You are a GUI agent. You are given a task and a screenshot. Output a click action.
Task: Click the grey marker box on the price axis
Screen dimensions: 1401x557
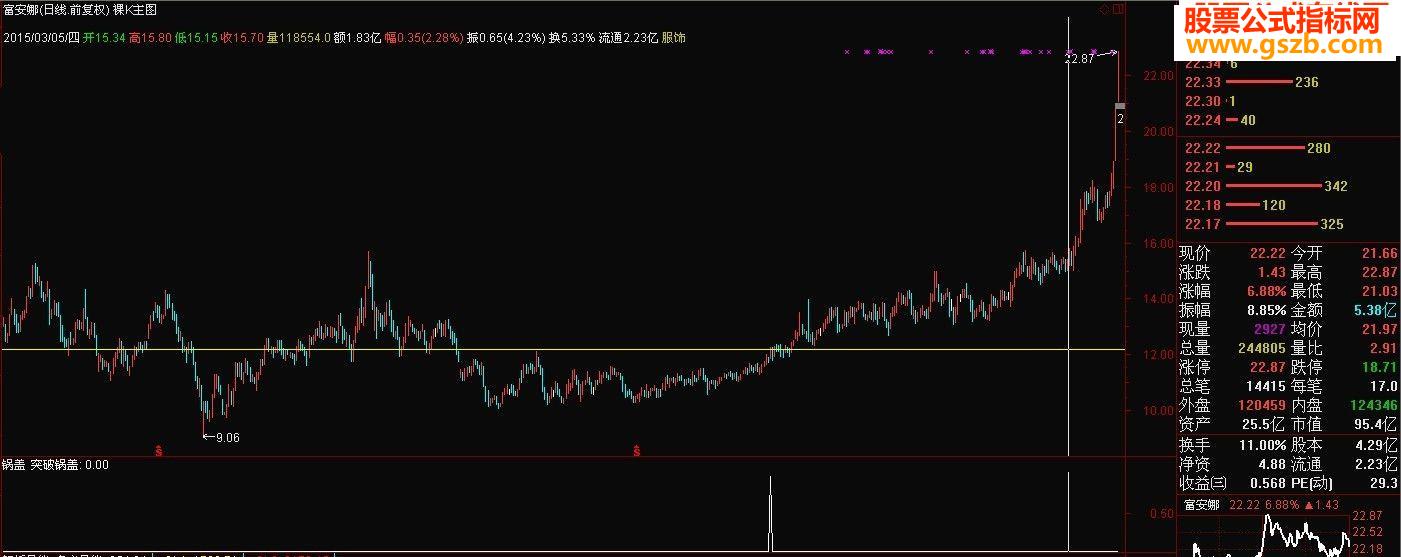click(x=1121, y=106)
